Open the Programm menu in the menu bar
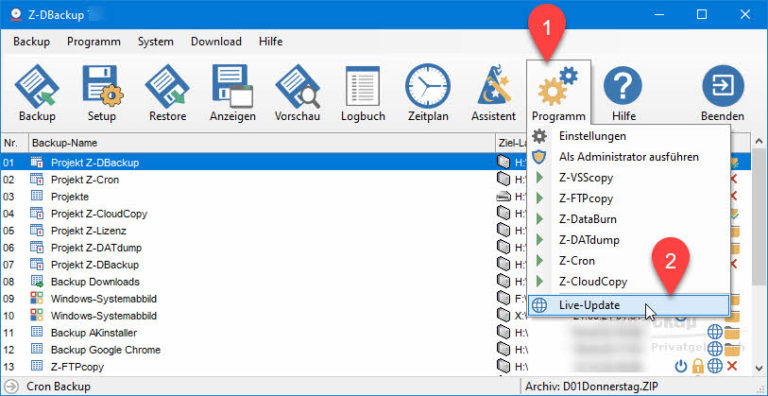The image size is (768, 396). (x=94, y=42)
